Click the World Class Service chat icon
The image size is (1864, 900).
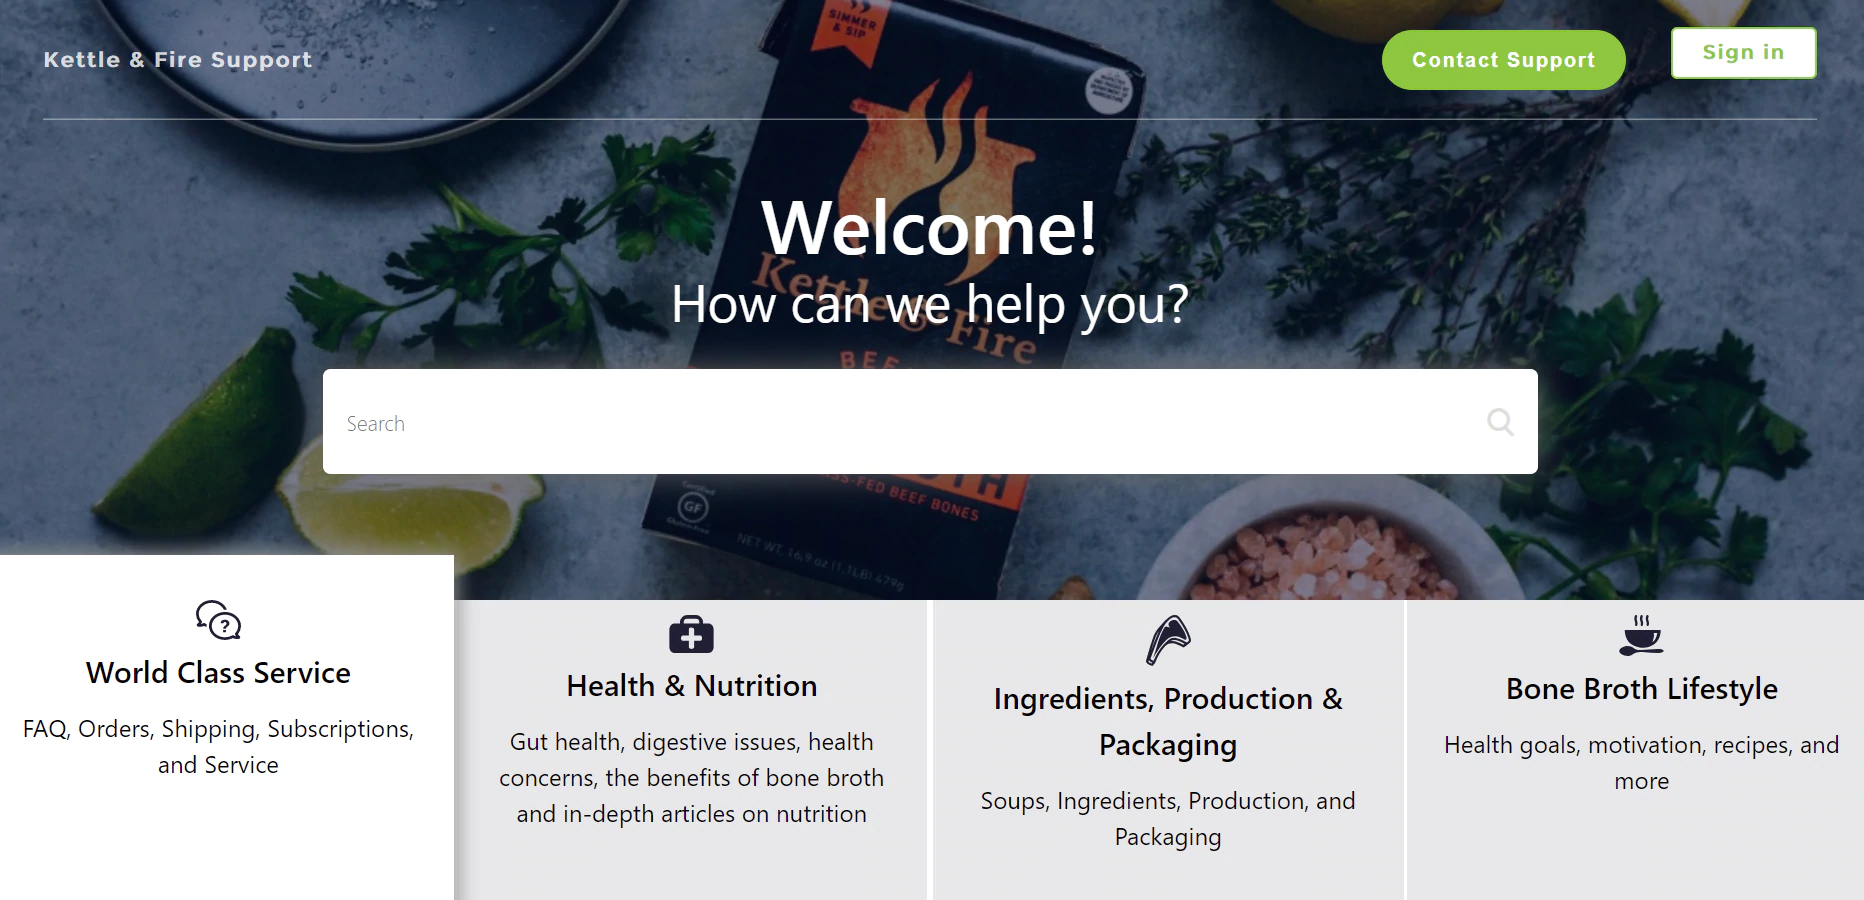(218, 620)
